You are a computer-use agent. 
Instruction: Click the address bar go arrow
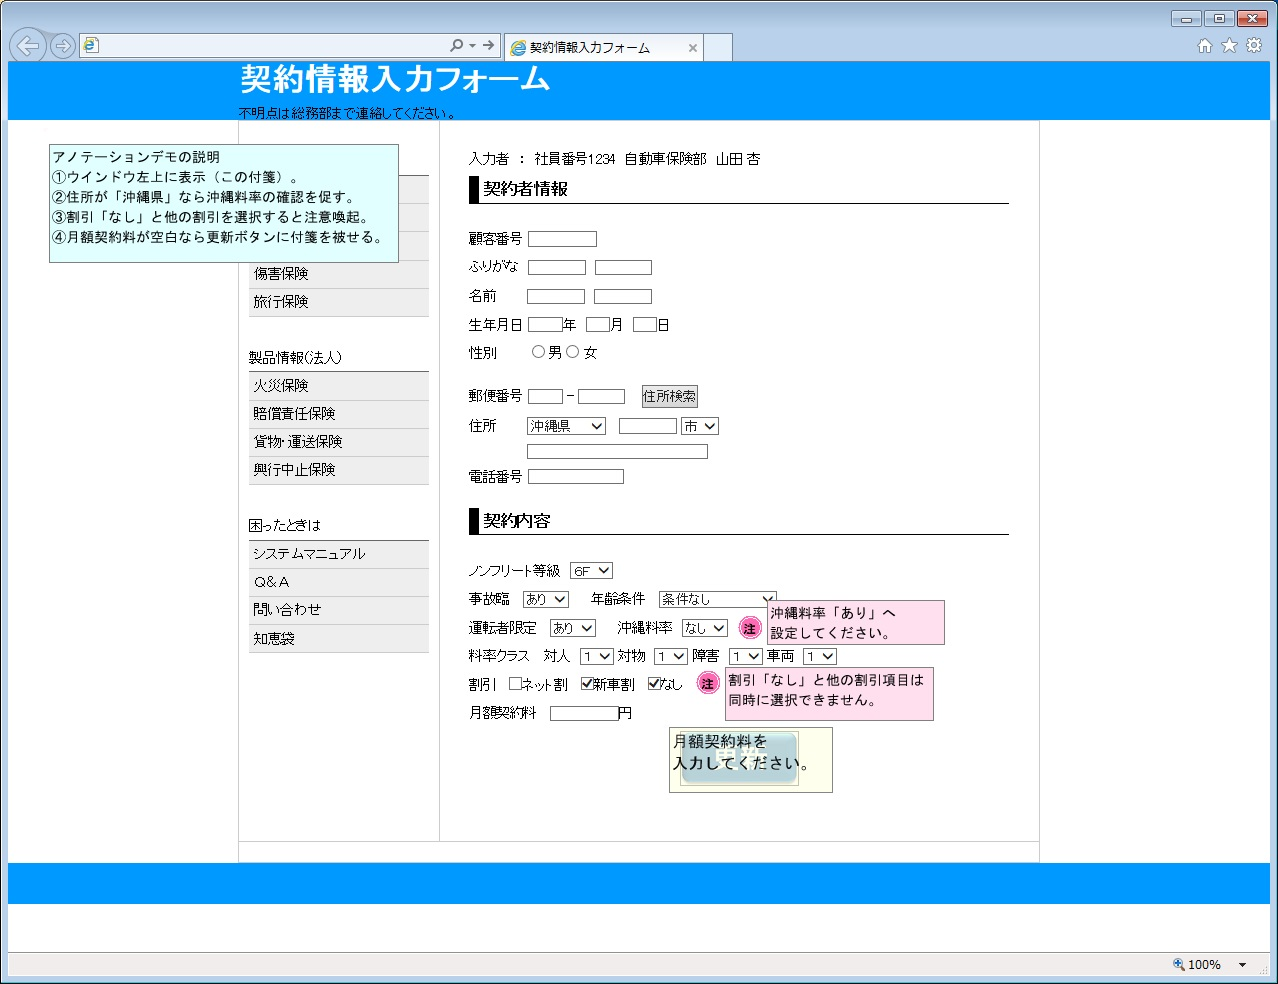coord(488,45)
